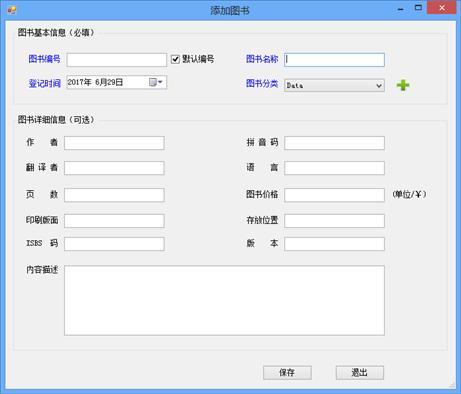The height and width of the screenshot is (394, 461).
Task: Click the 退出 button
Action: (360, 372)
